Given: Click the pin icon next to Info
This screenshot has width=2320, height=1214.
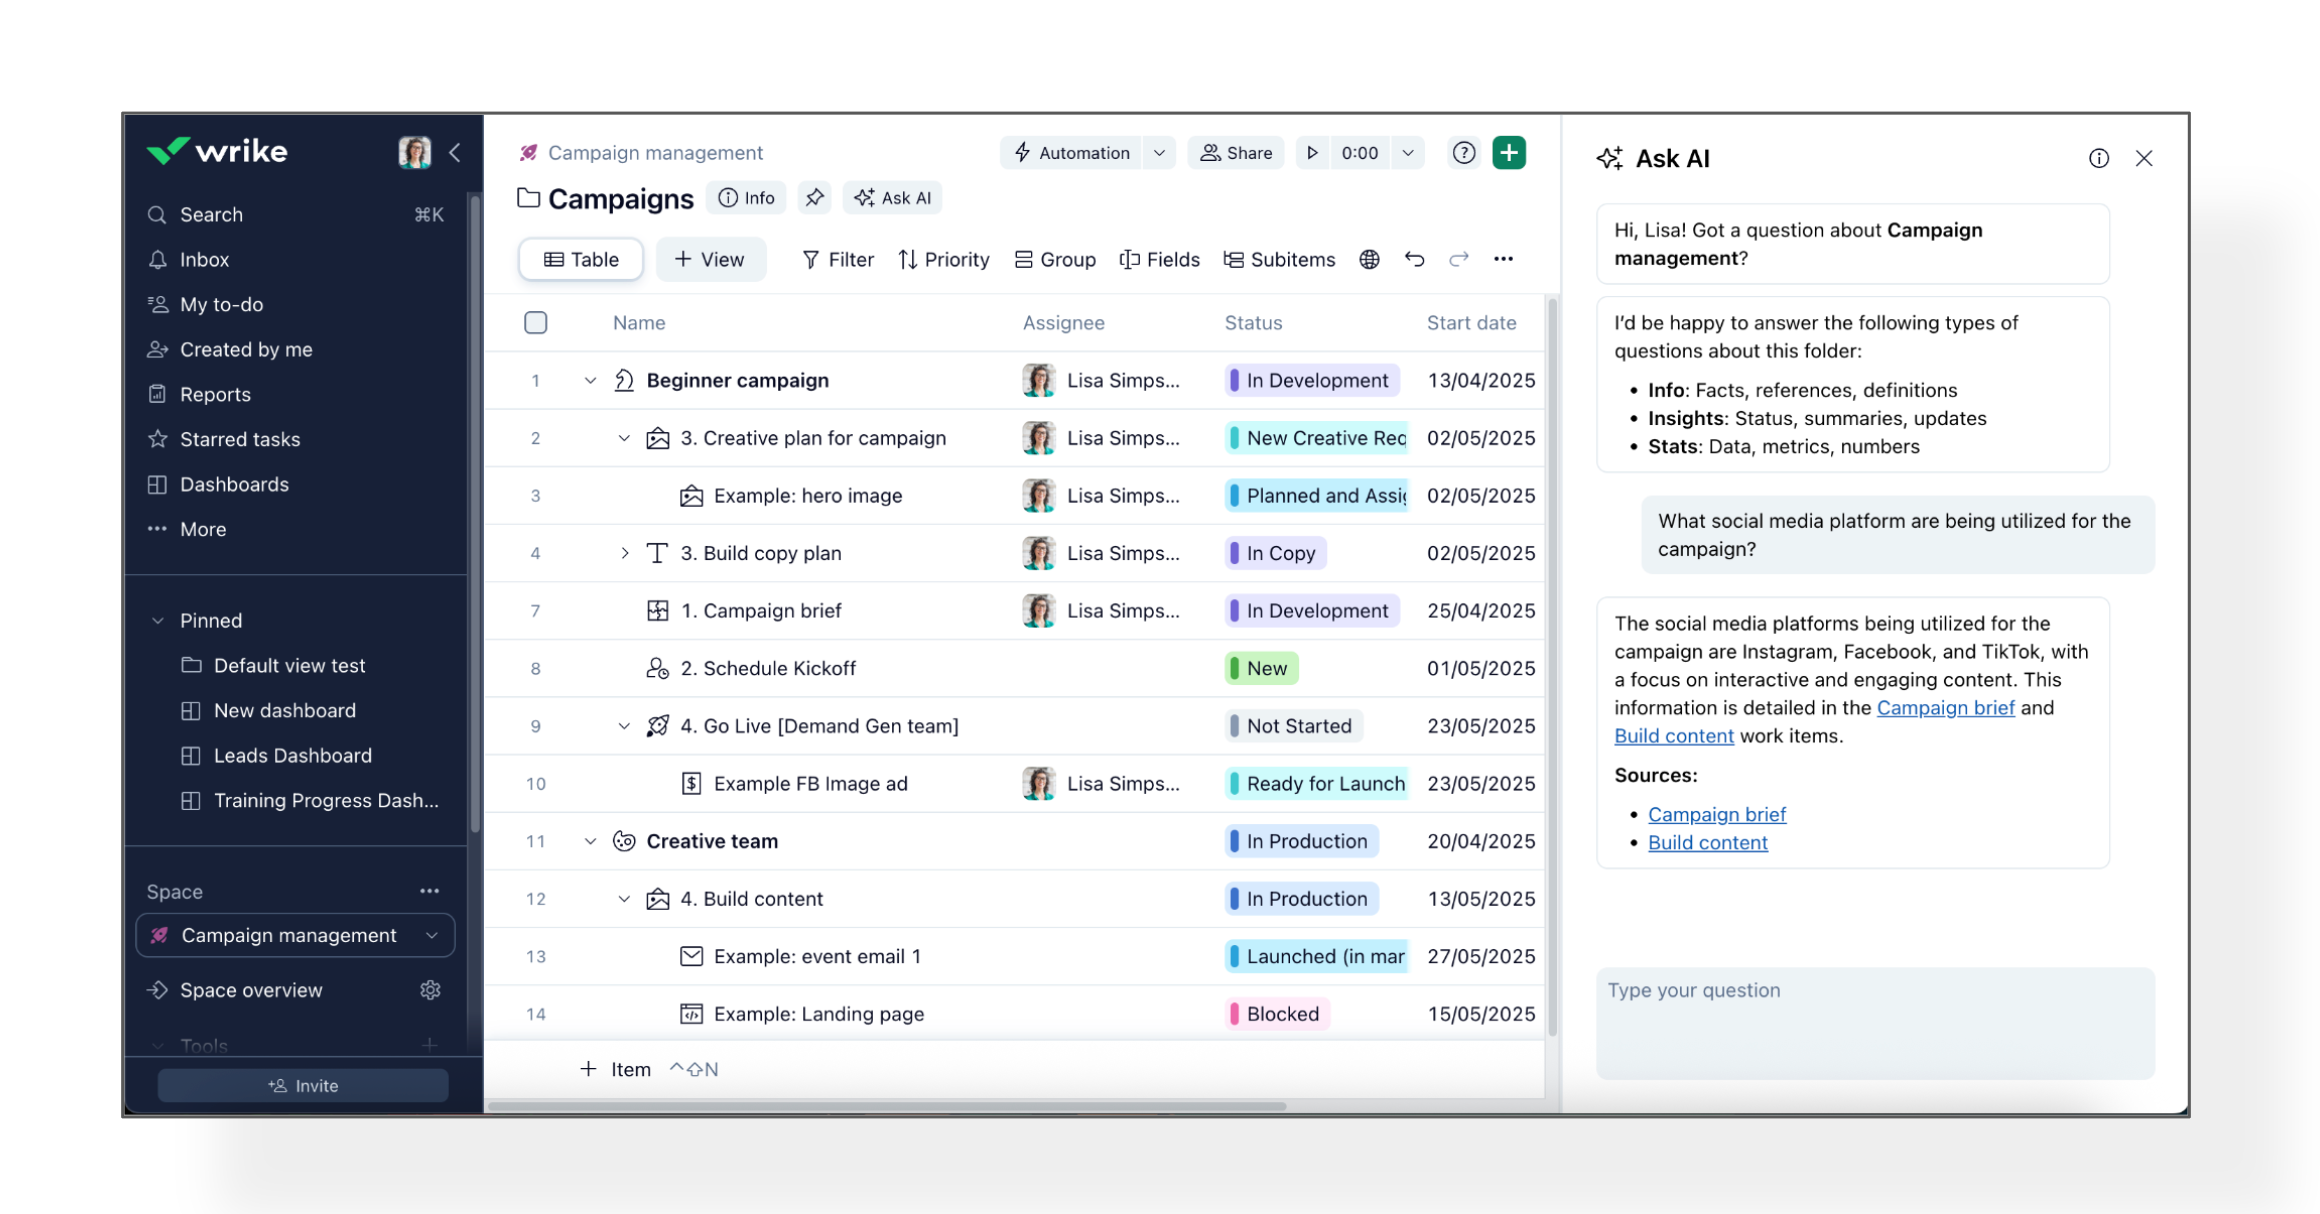Looking at the screenshot, I should click(815, 198).
